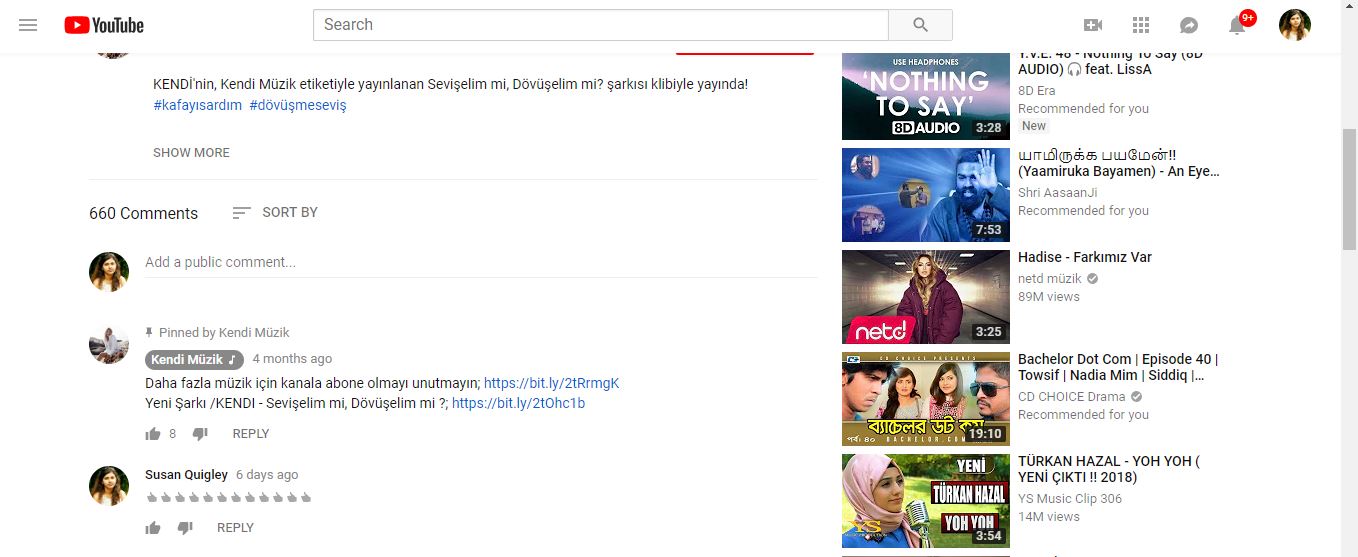
Task: Open the #kafayısardım hashtag link
Action: pos(197,105)
